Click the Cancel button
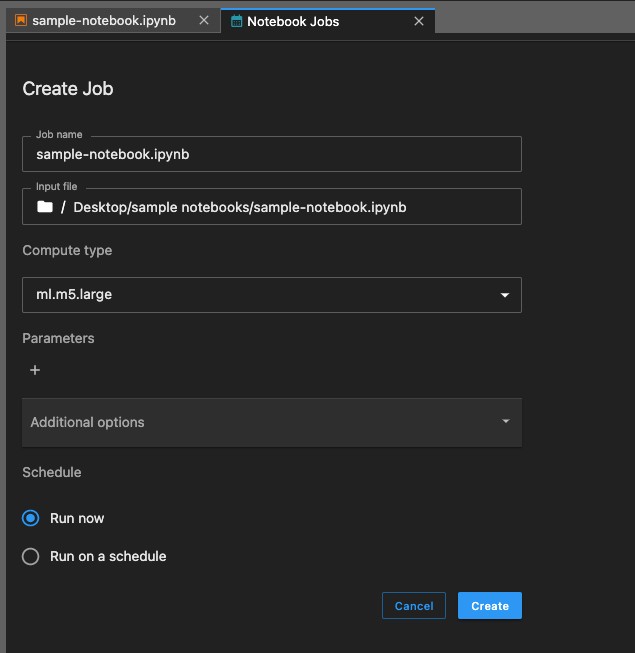The image size is (635, 653). [414, 606]
